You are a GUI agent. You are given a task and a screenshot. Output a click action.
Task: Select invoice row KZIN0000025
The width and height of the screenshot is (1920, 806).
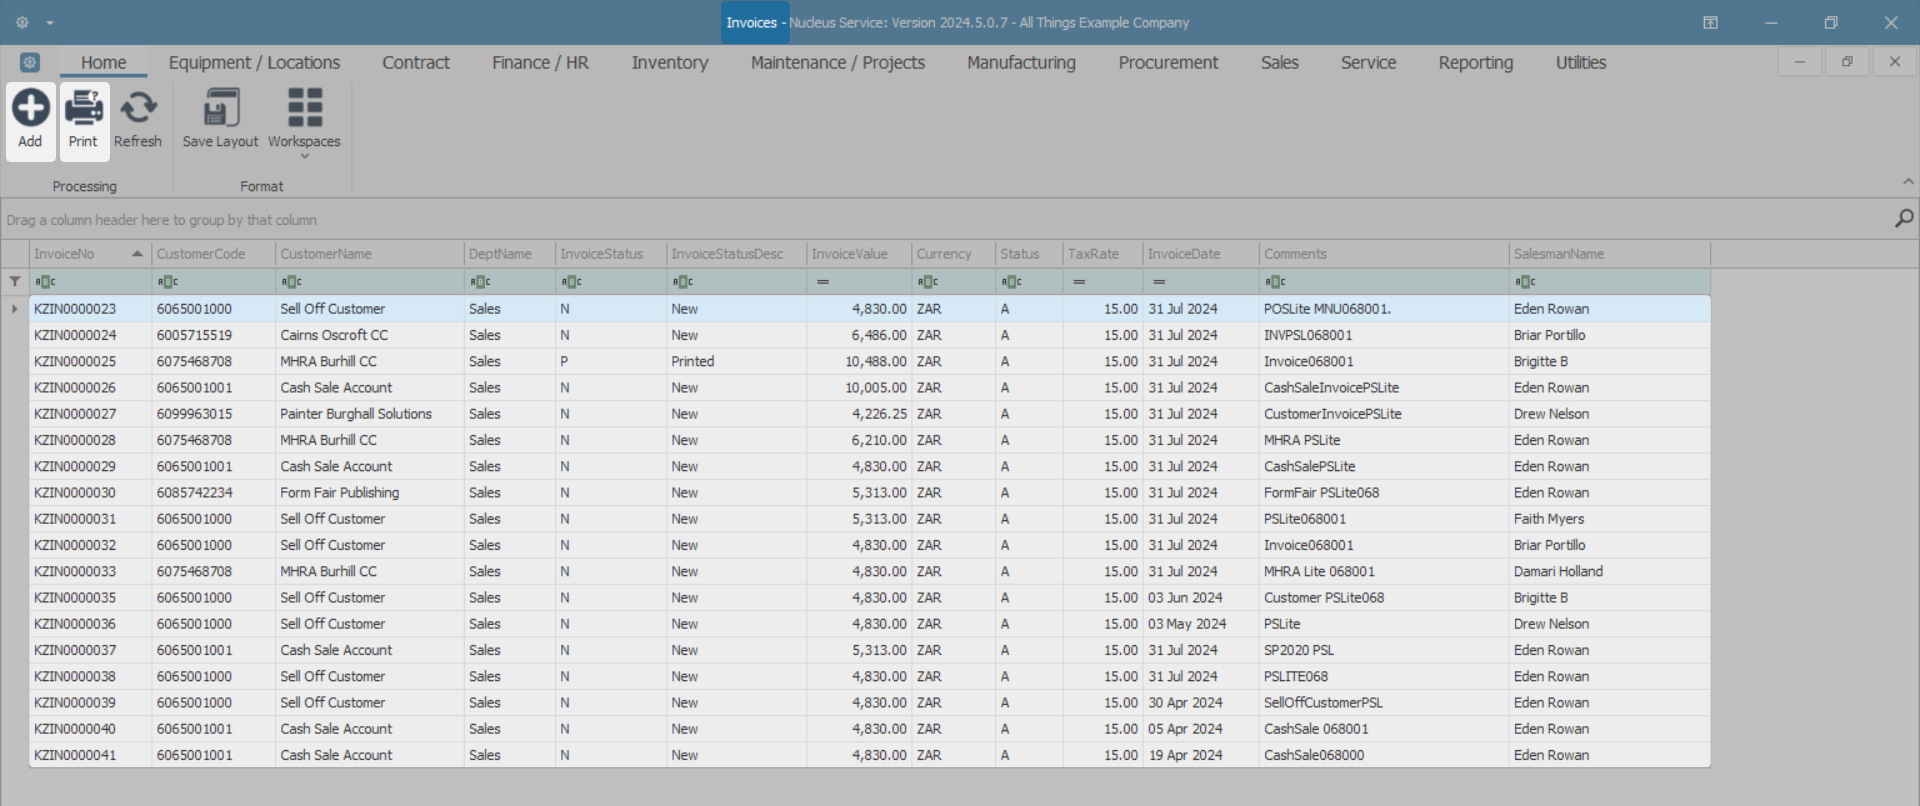coord(75,361)
